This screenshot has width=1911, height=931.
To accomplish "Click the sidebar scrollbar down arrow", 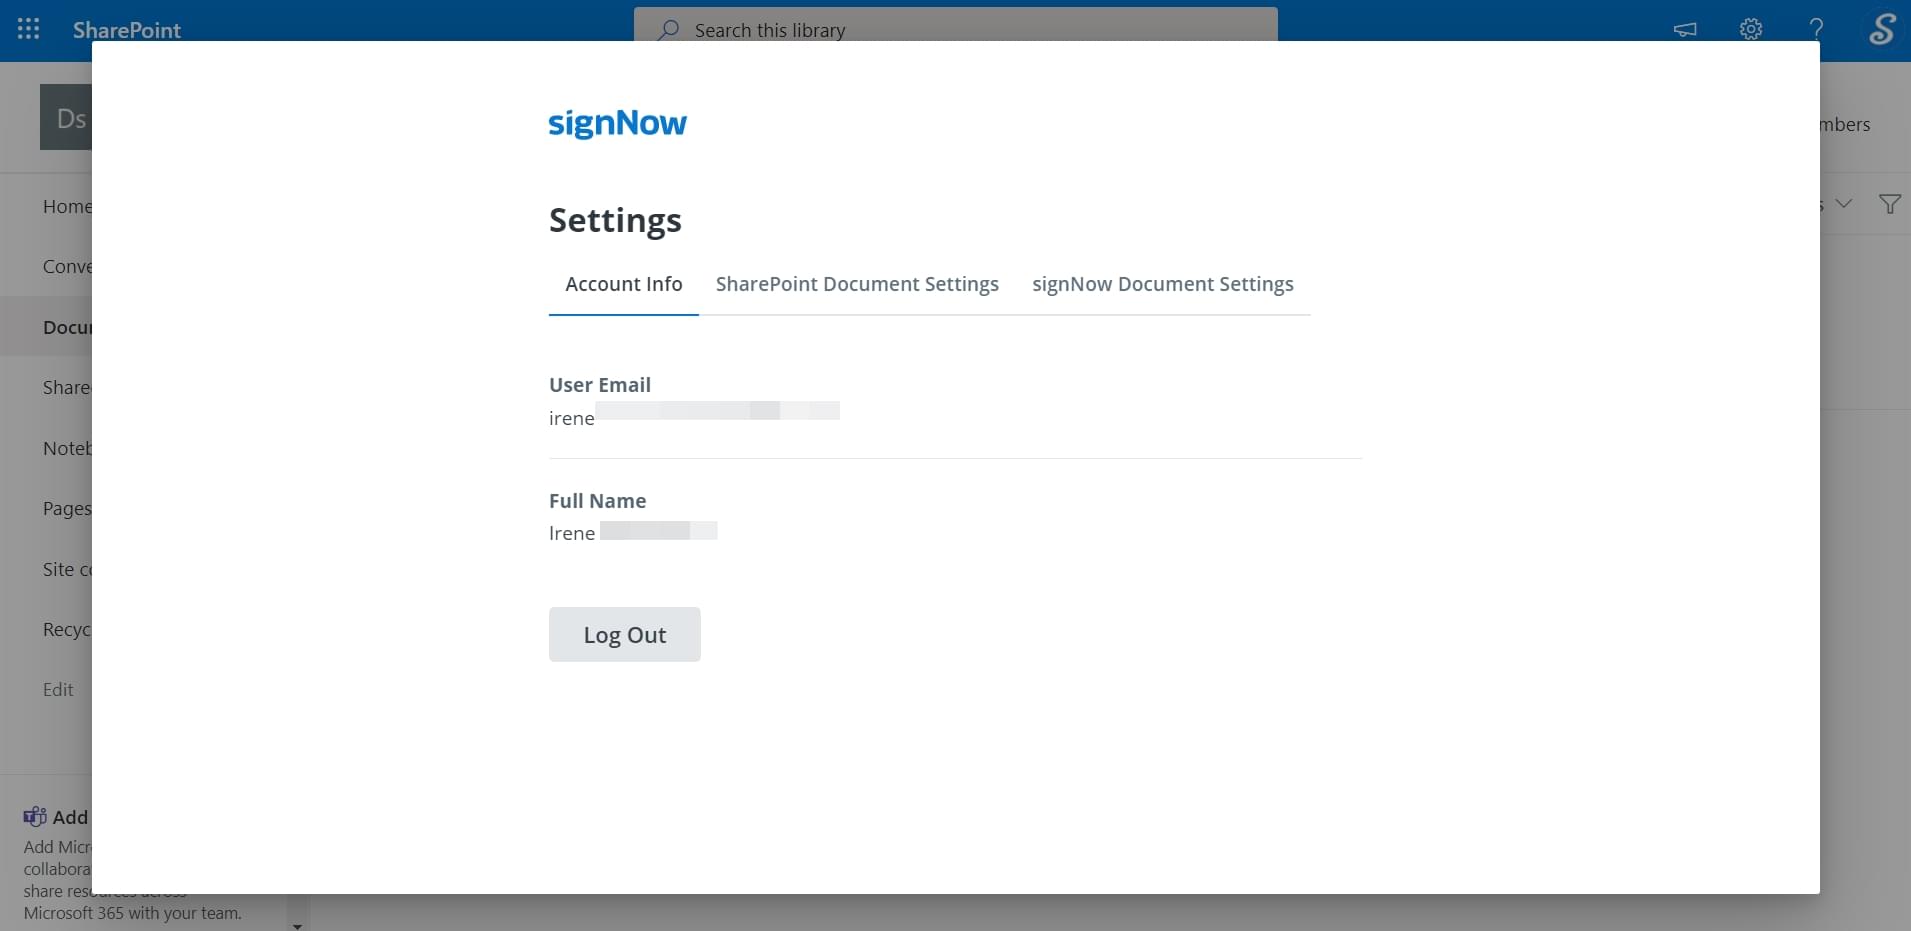I will pyautogui.click(x=297, y=925).
